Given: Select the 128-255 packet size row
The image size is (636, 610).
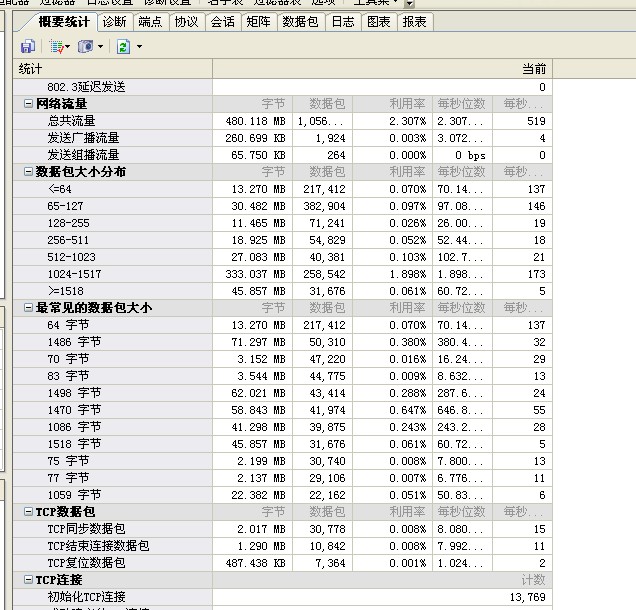Looking at the screenshot, I should point(282,223).
